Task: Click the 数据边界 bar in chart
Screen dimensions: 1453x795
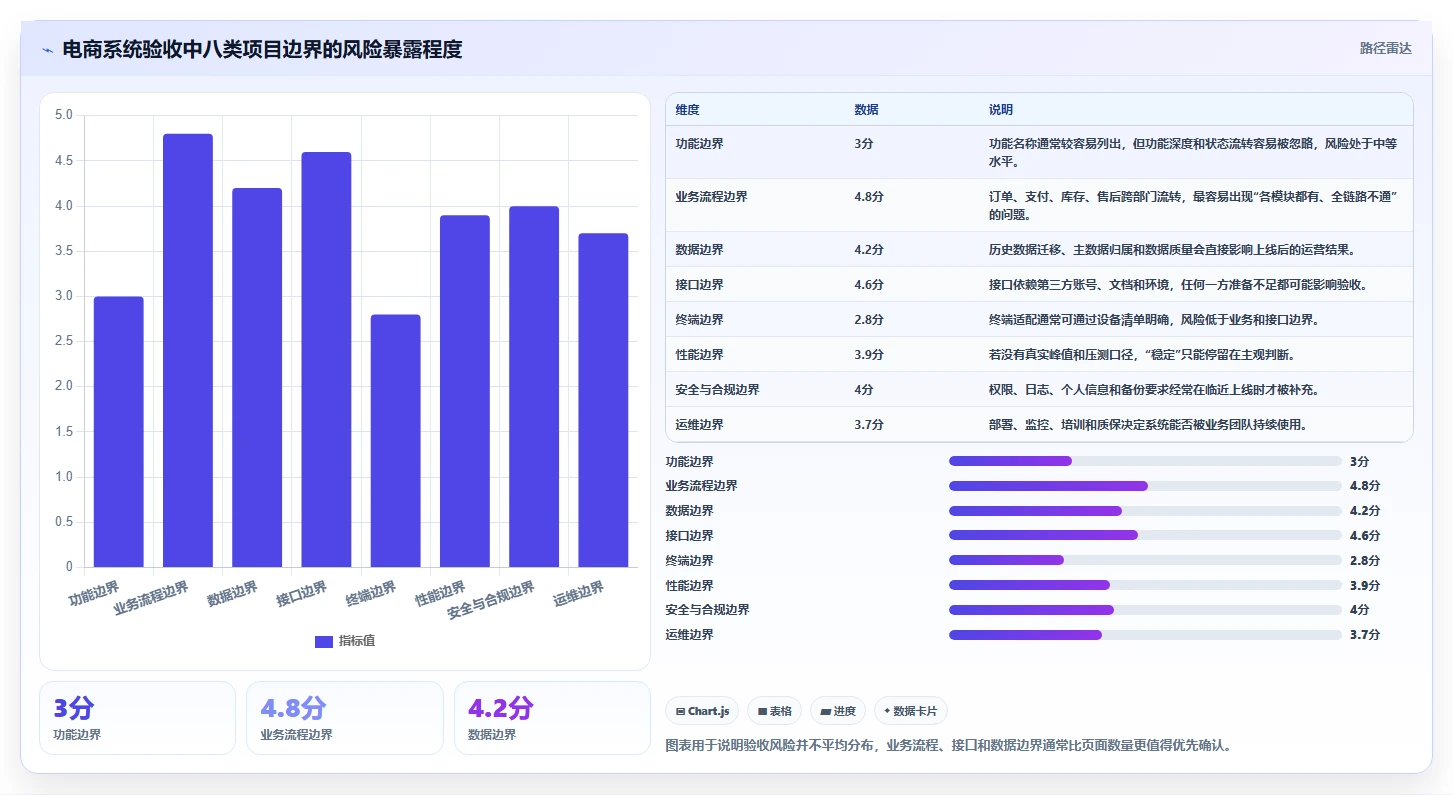Action: (257, 378)
